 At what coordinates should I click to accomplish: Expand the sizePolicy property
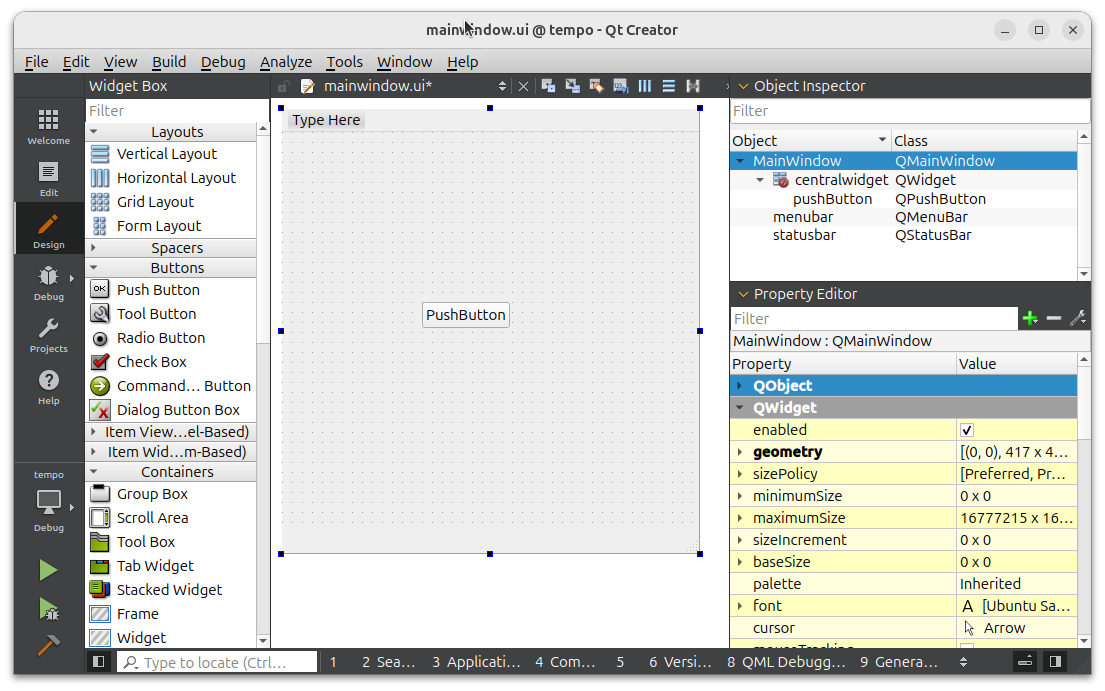(x=739, y=473)
